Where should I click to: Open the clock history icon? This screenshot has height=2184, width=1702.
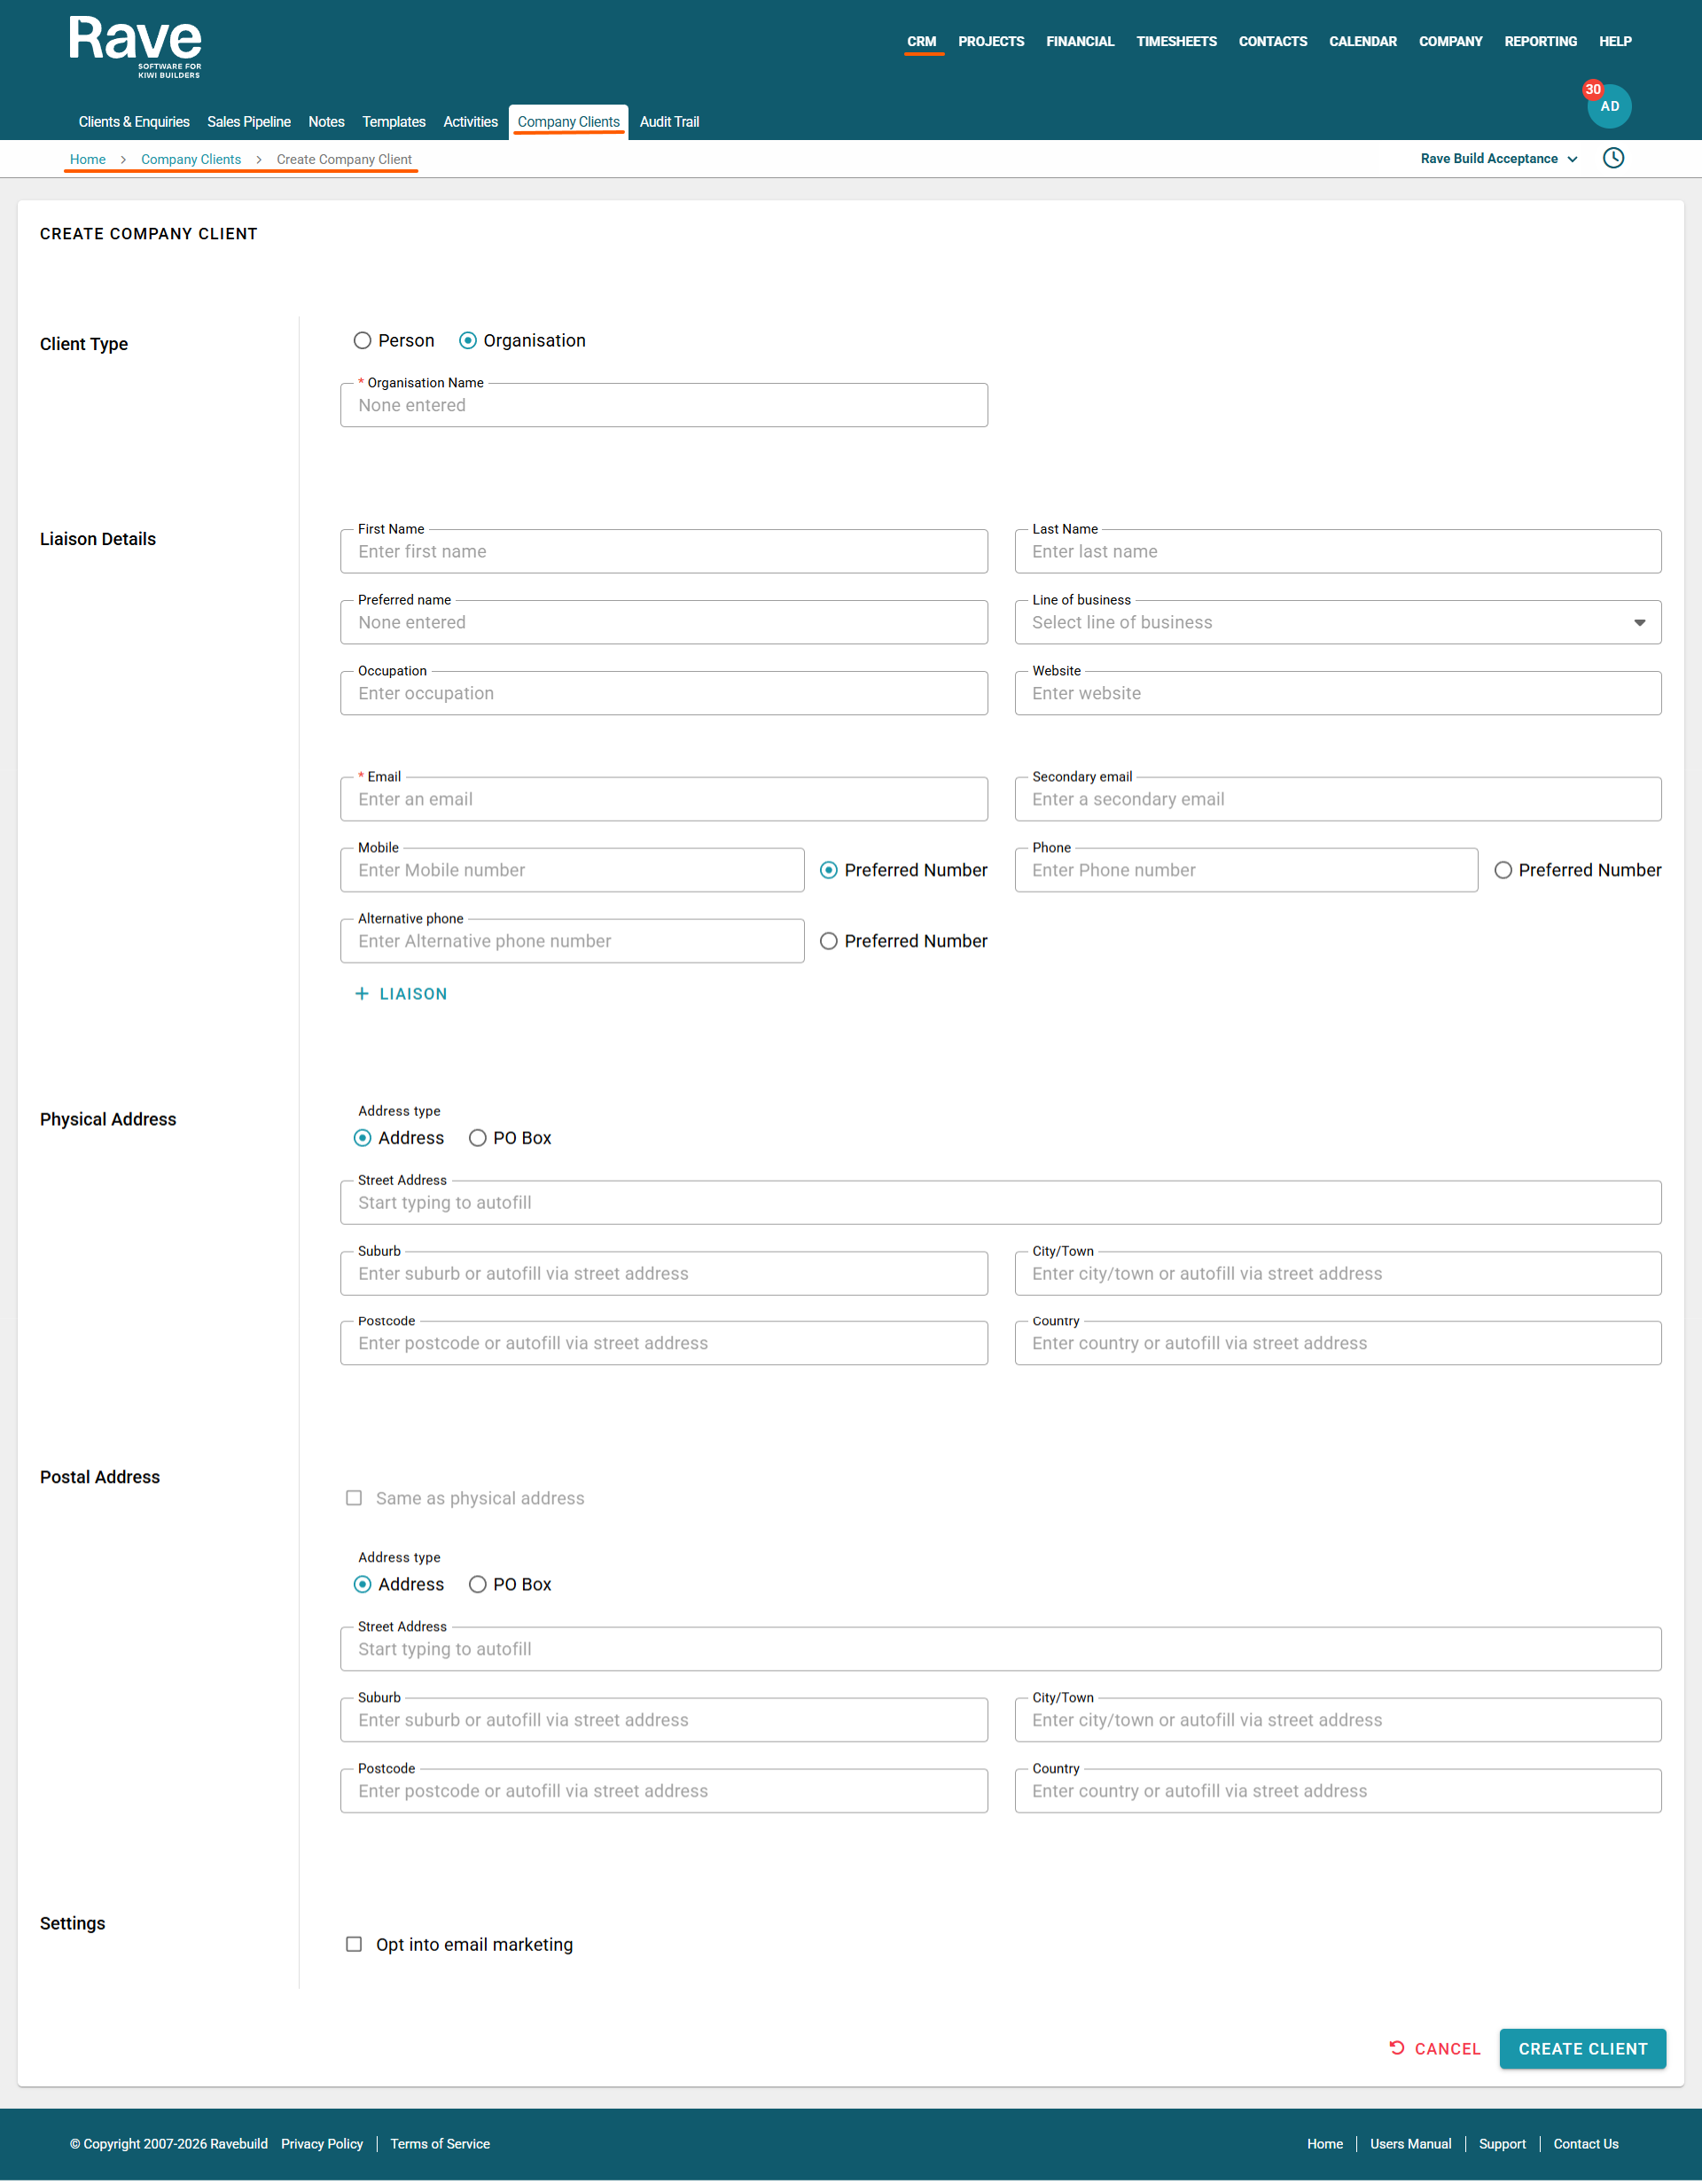pos(1613,158)
